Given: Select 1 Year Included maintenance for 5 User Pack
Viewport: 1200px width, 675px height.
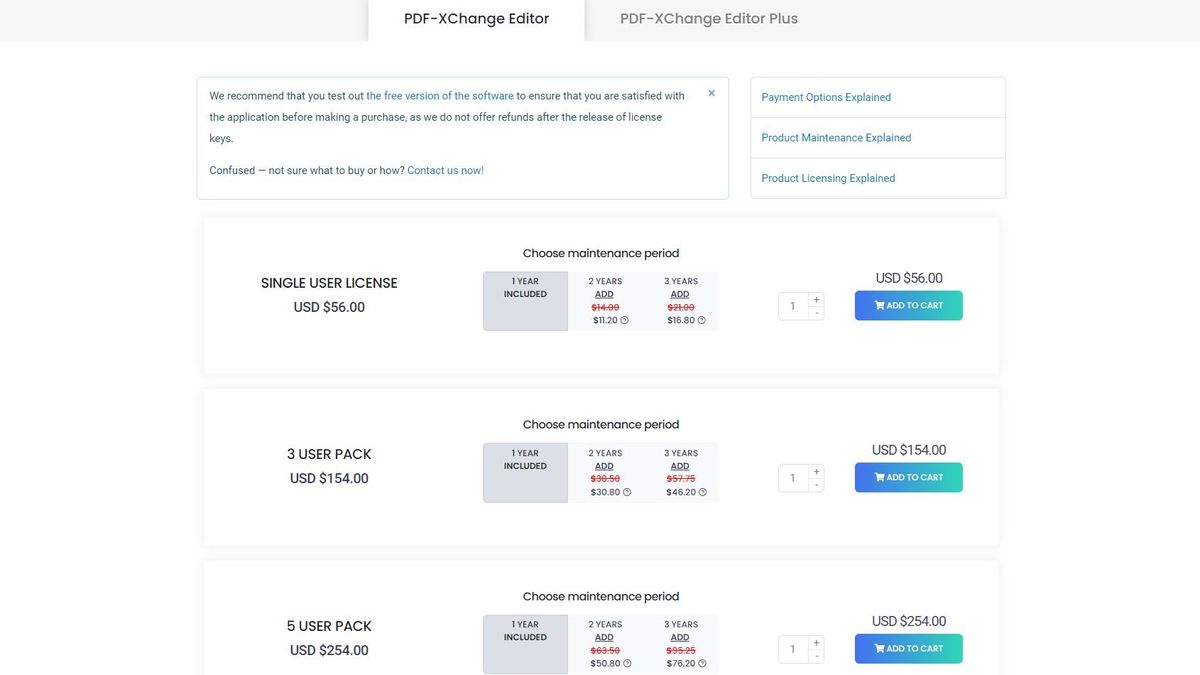Looking at the screenshot, I should pyautogui.click(x=524, y=643).
